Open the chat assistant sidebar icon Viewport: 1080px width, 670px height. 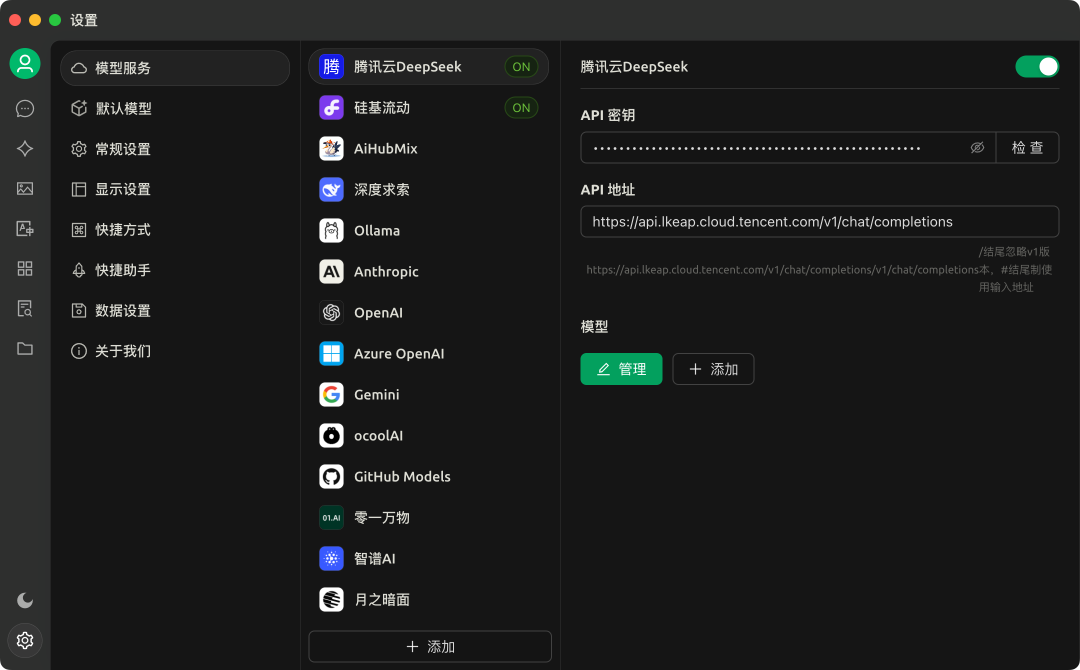(25, 109)
